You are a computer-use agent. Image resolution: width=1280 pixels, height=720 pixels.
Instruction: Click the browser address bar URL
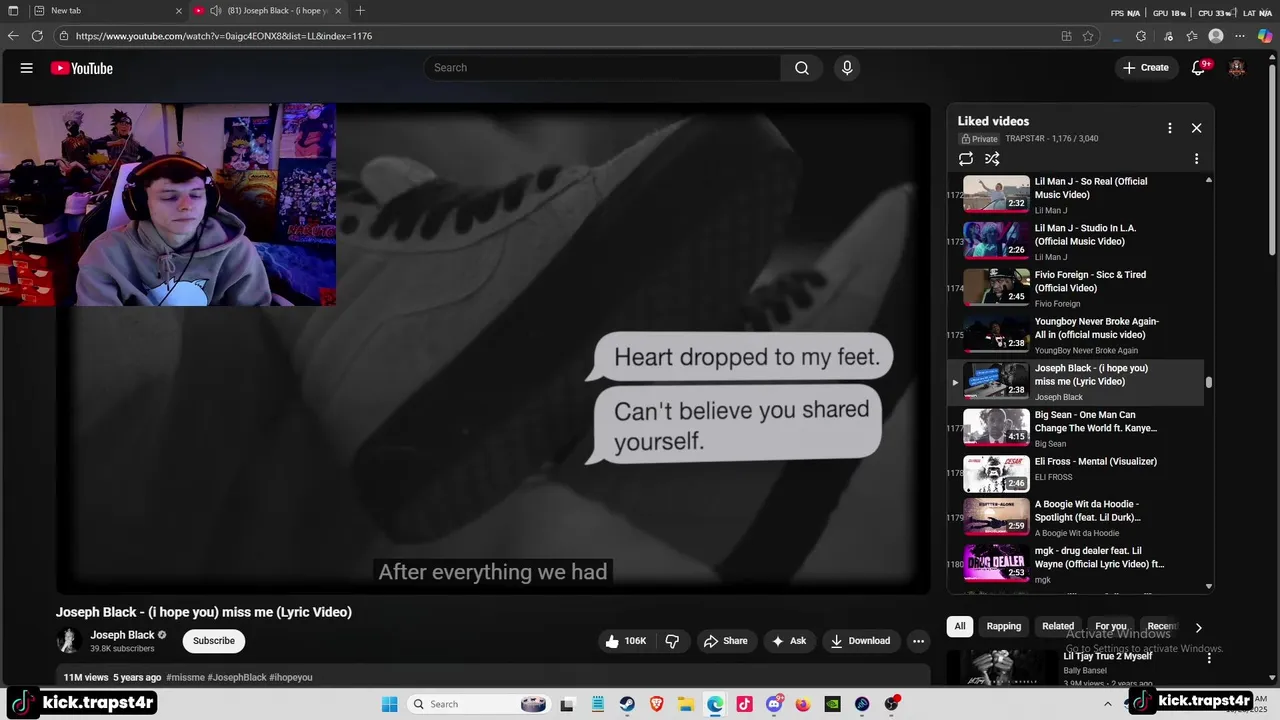pos(224,36)
